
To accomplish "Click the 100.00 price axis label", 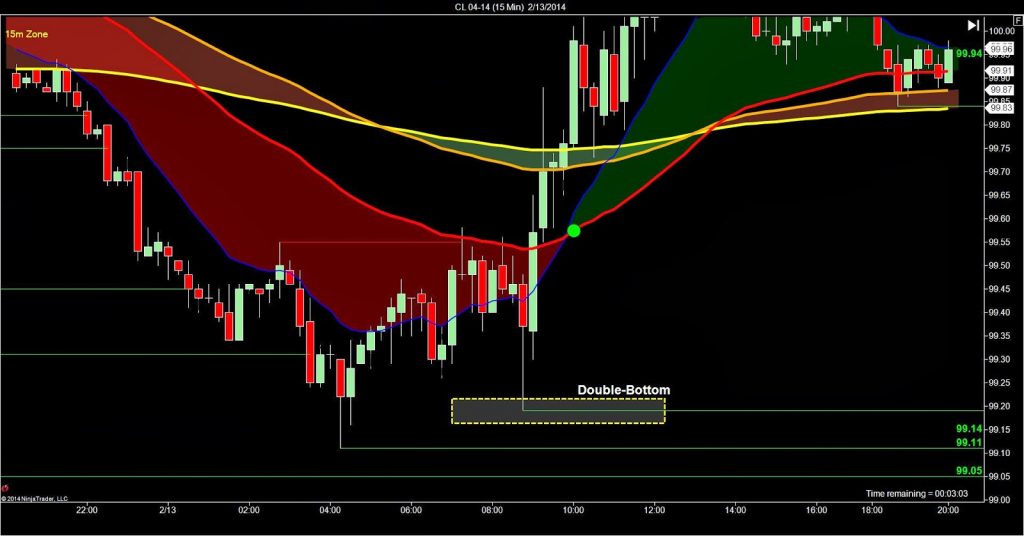I will coord(1001,31).
